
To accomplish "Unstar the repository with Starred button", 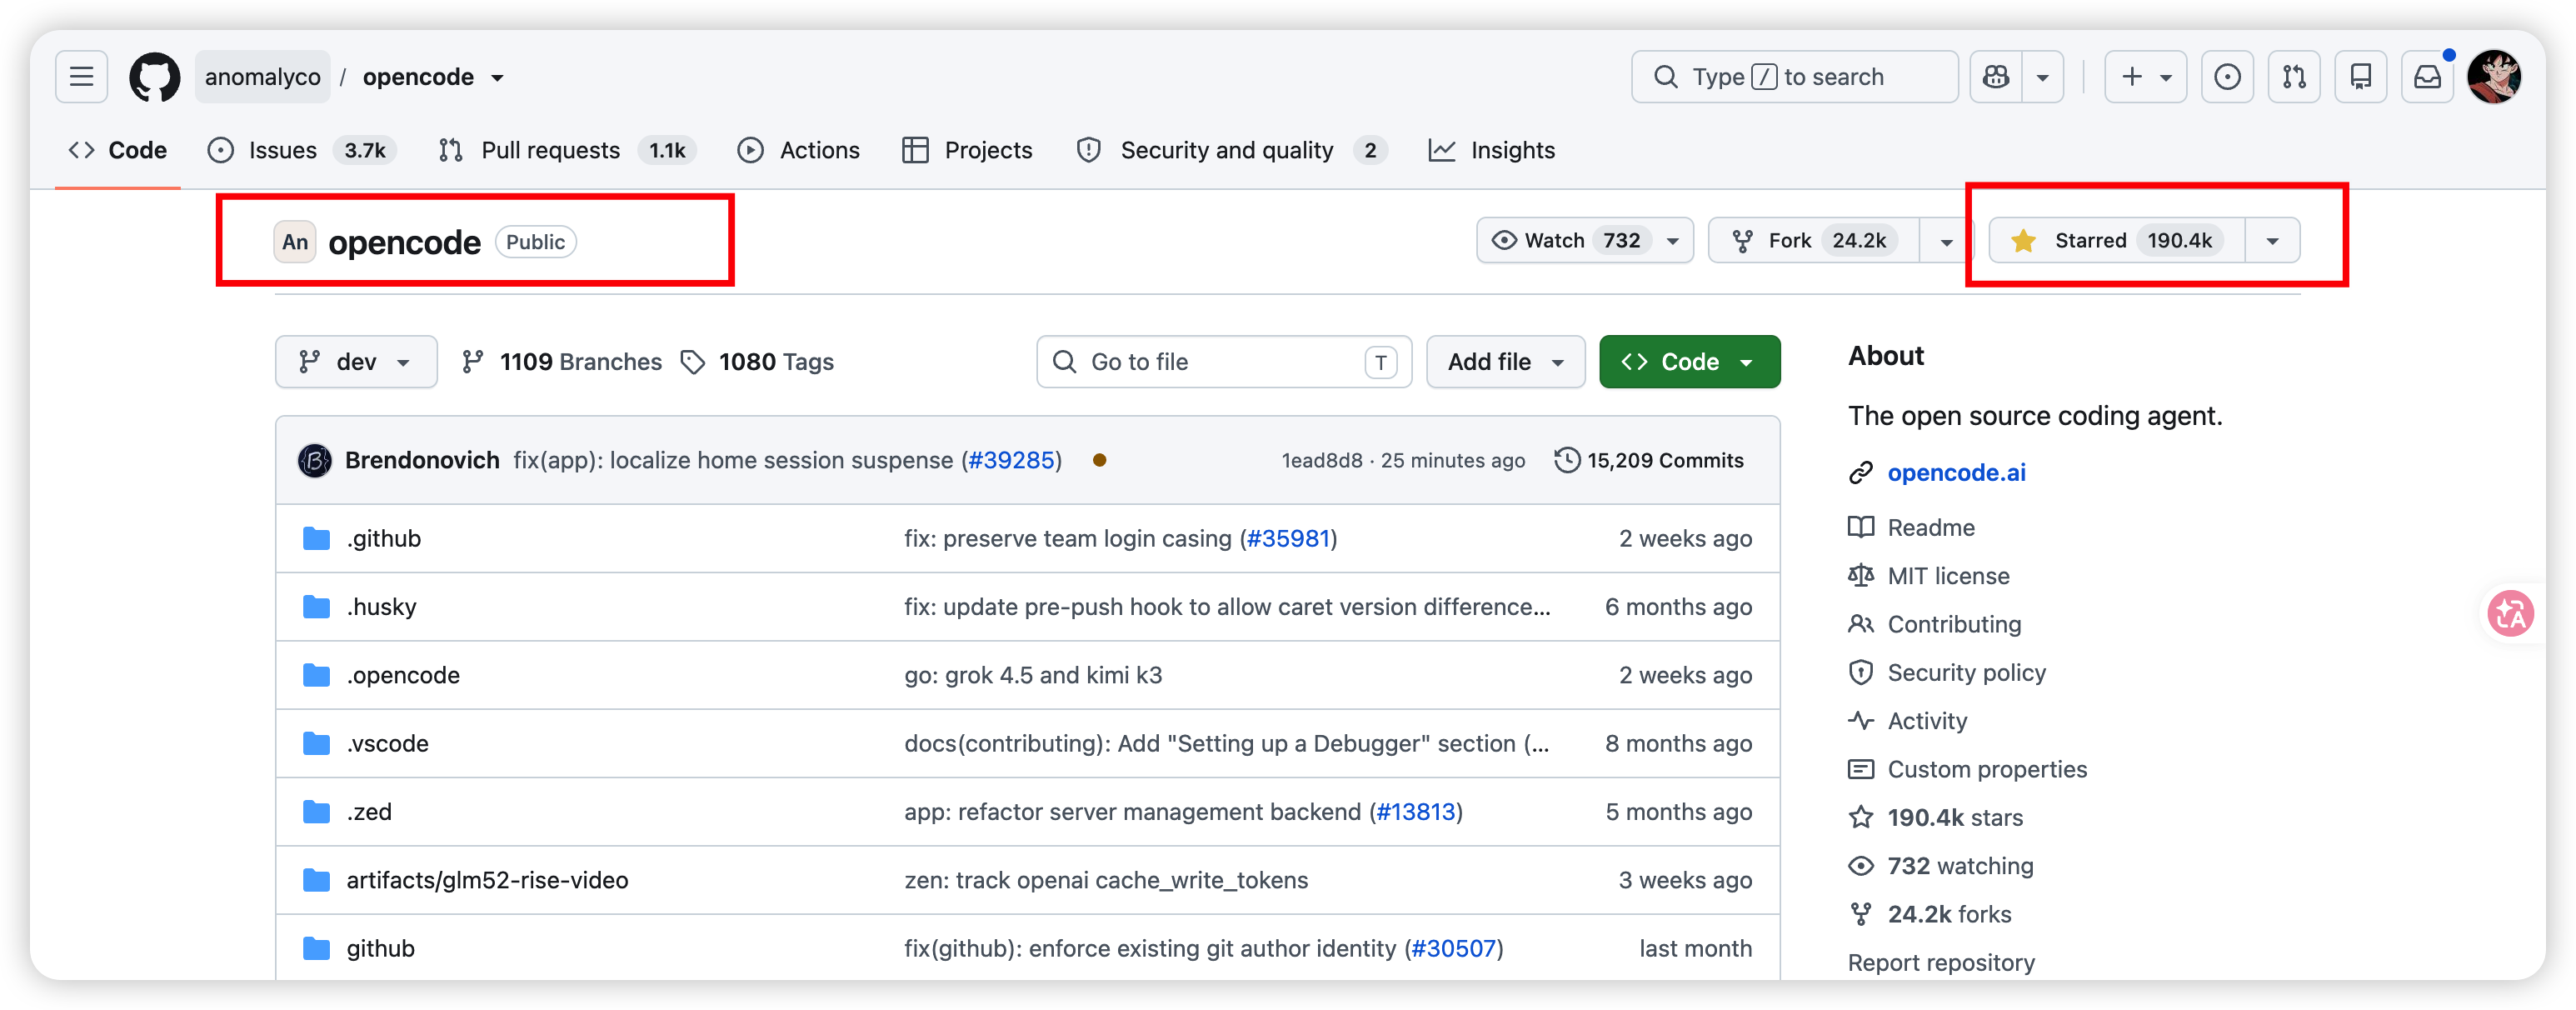I will click(x=2117, y=241).
